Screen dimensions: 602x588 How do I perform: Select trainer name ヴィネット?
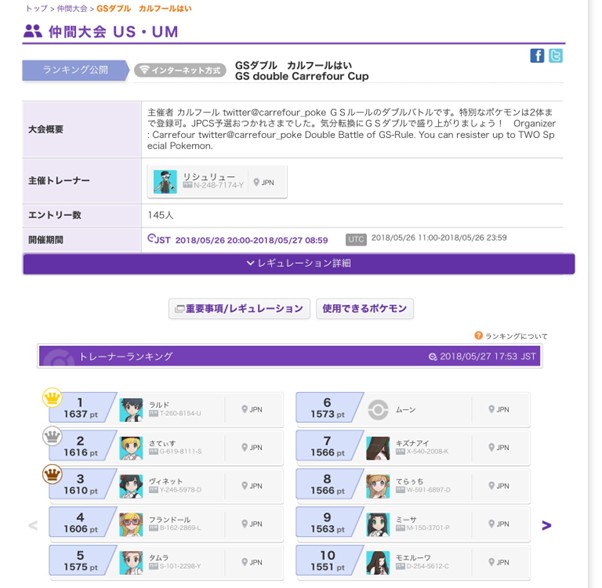pyautogui.click(x=165, y=481)
